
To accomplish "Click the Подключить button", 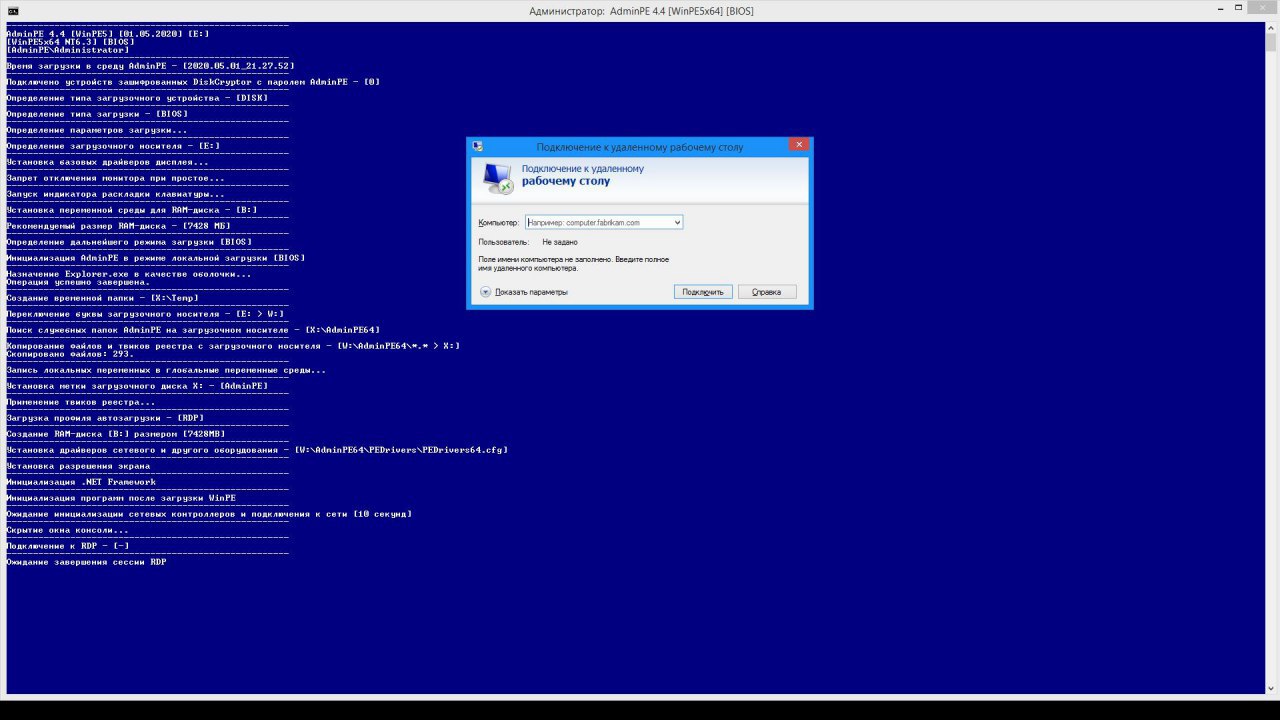I will click(703, 292).
